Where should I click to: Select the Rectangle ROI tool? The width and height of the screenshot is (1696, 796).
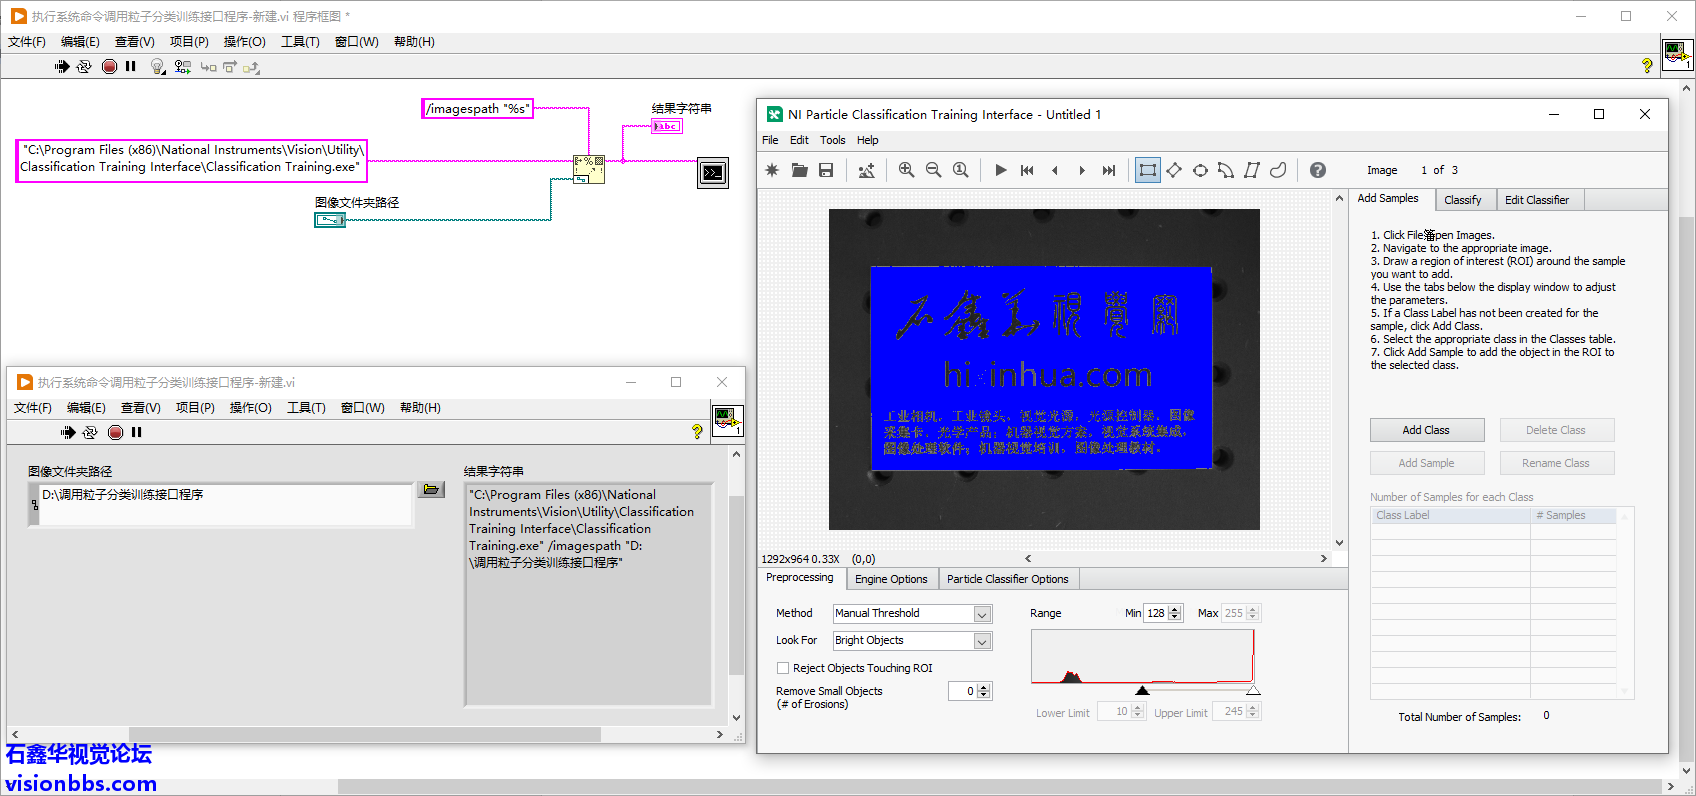pyautogui.click(x=1147, y=170)
